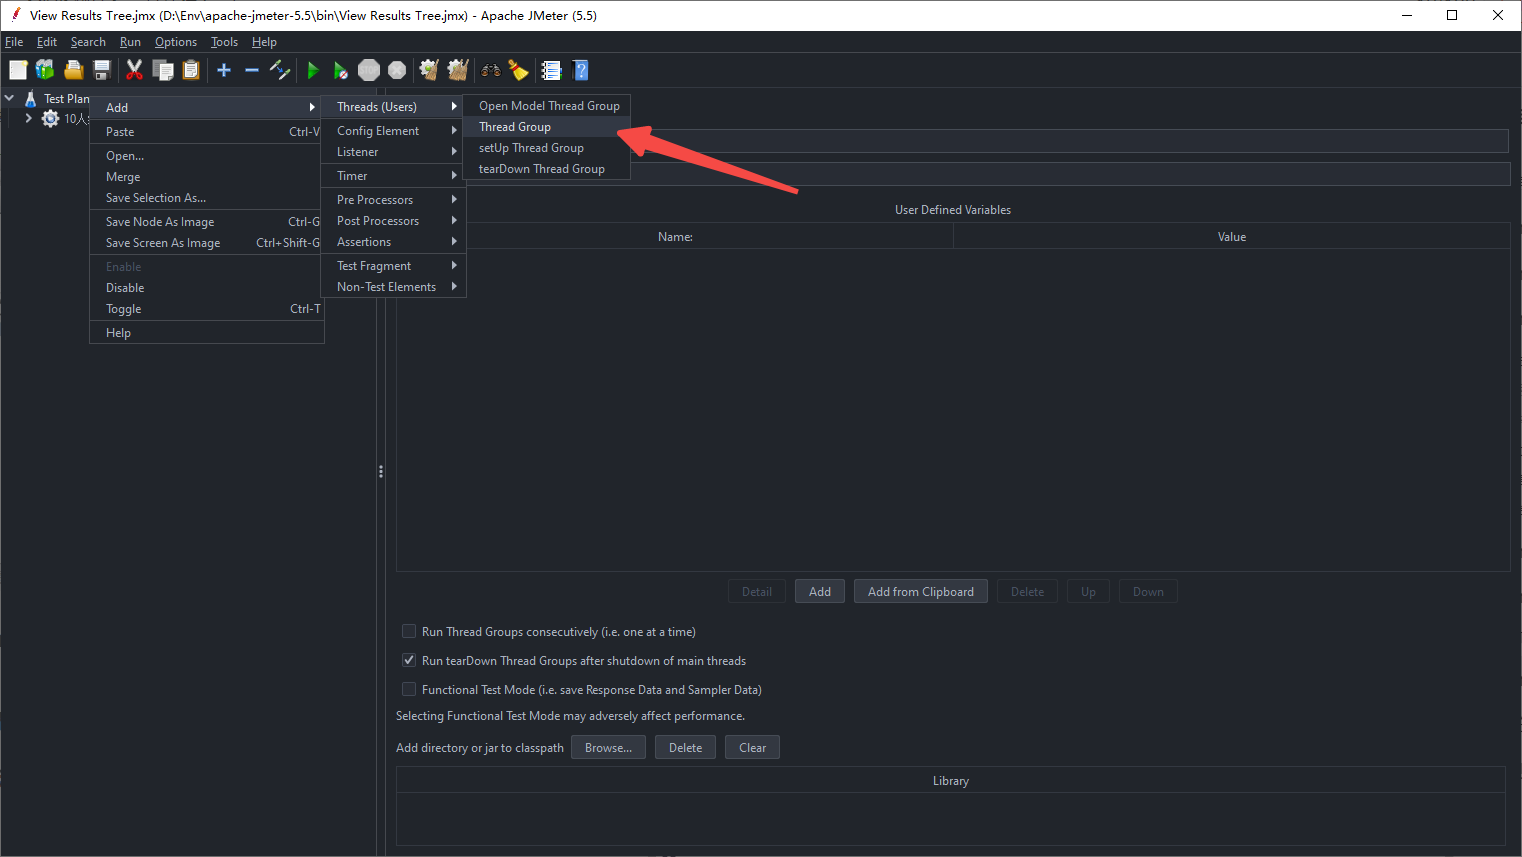Expand the thread group node under Test Plan
1522x857 pixels.
coord(28,118)
